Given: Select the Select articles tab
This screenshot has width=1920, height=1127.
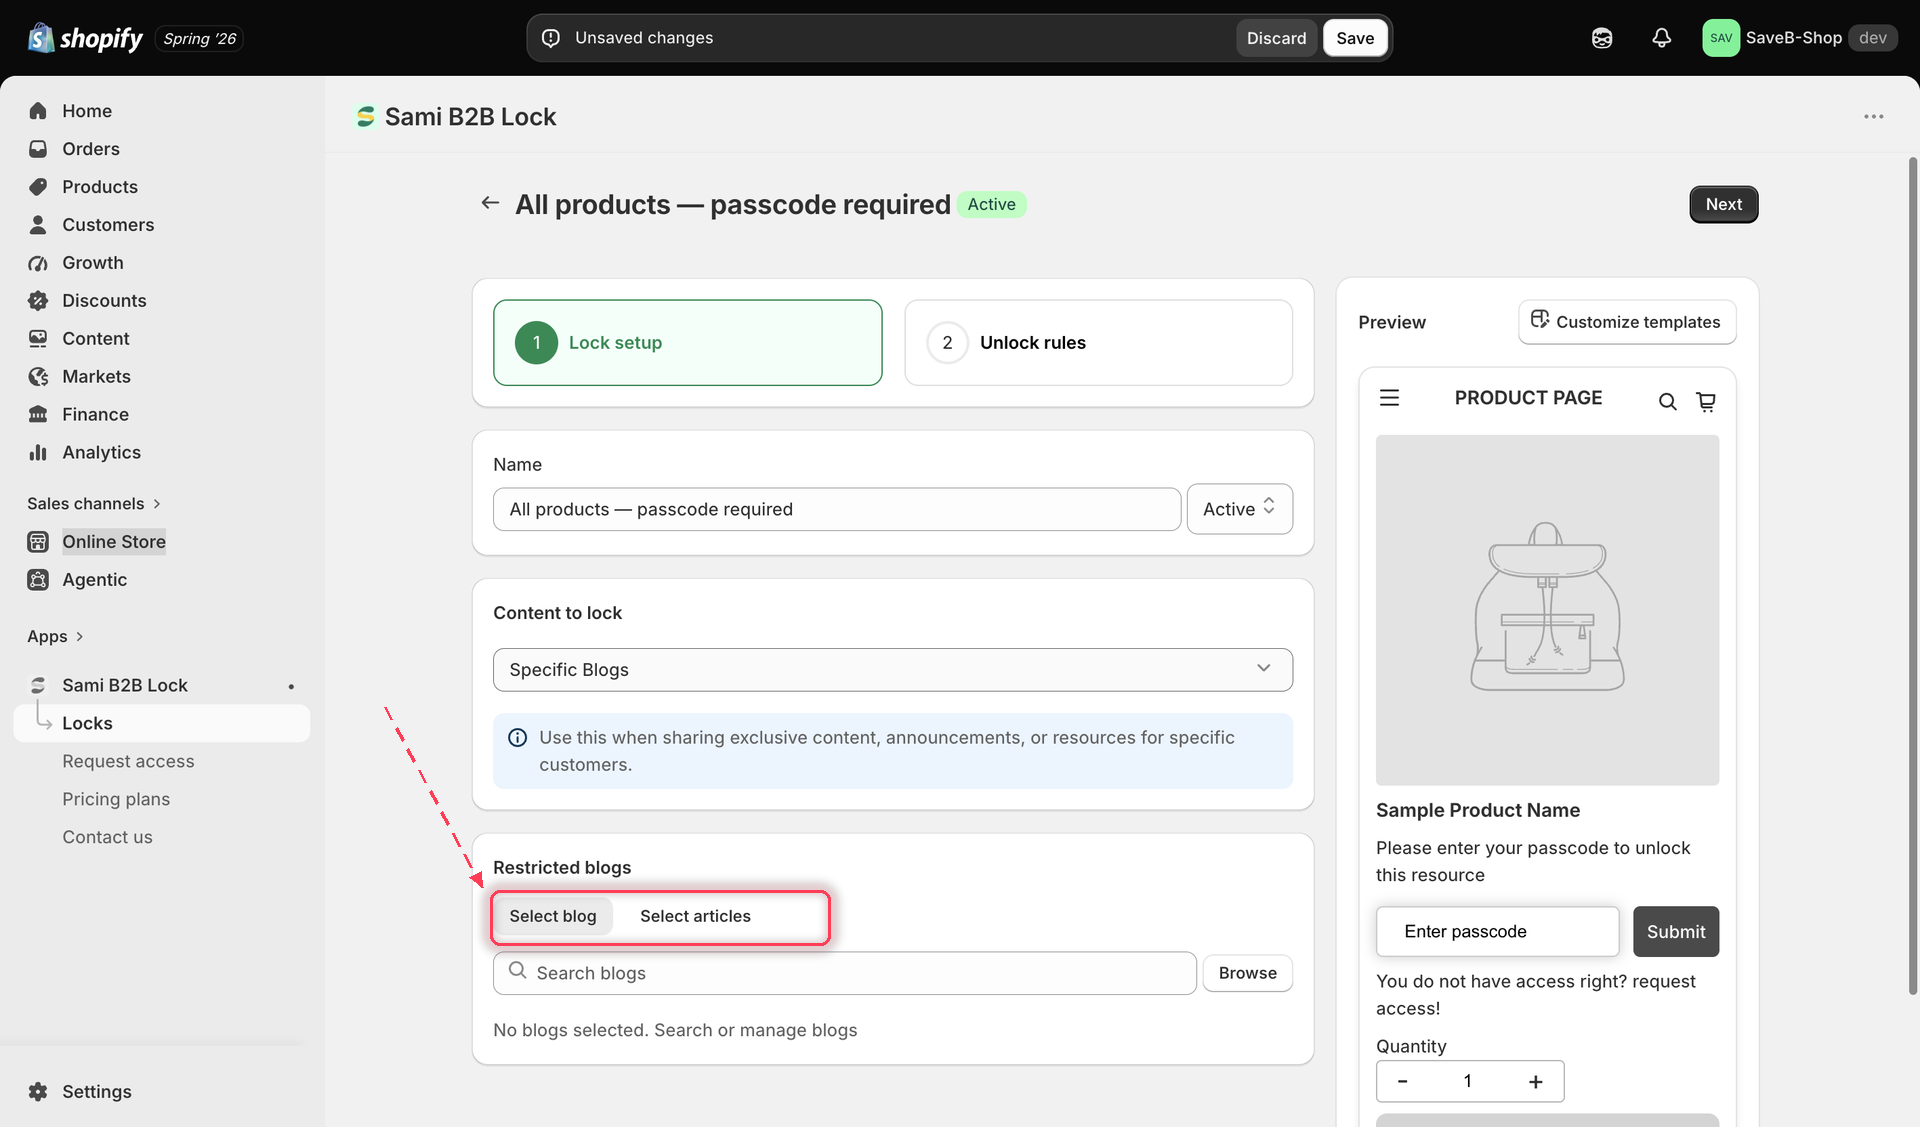Looking at the screenshot, I should (x=695, y=917).
